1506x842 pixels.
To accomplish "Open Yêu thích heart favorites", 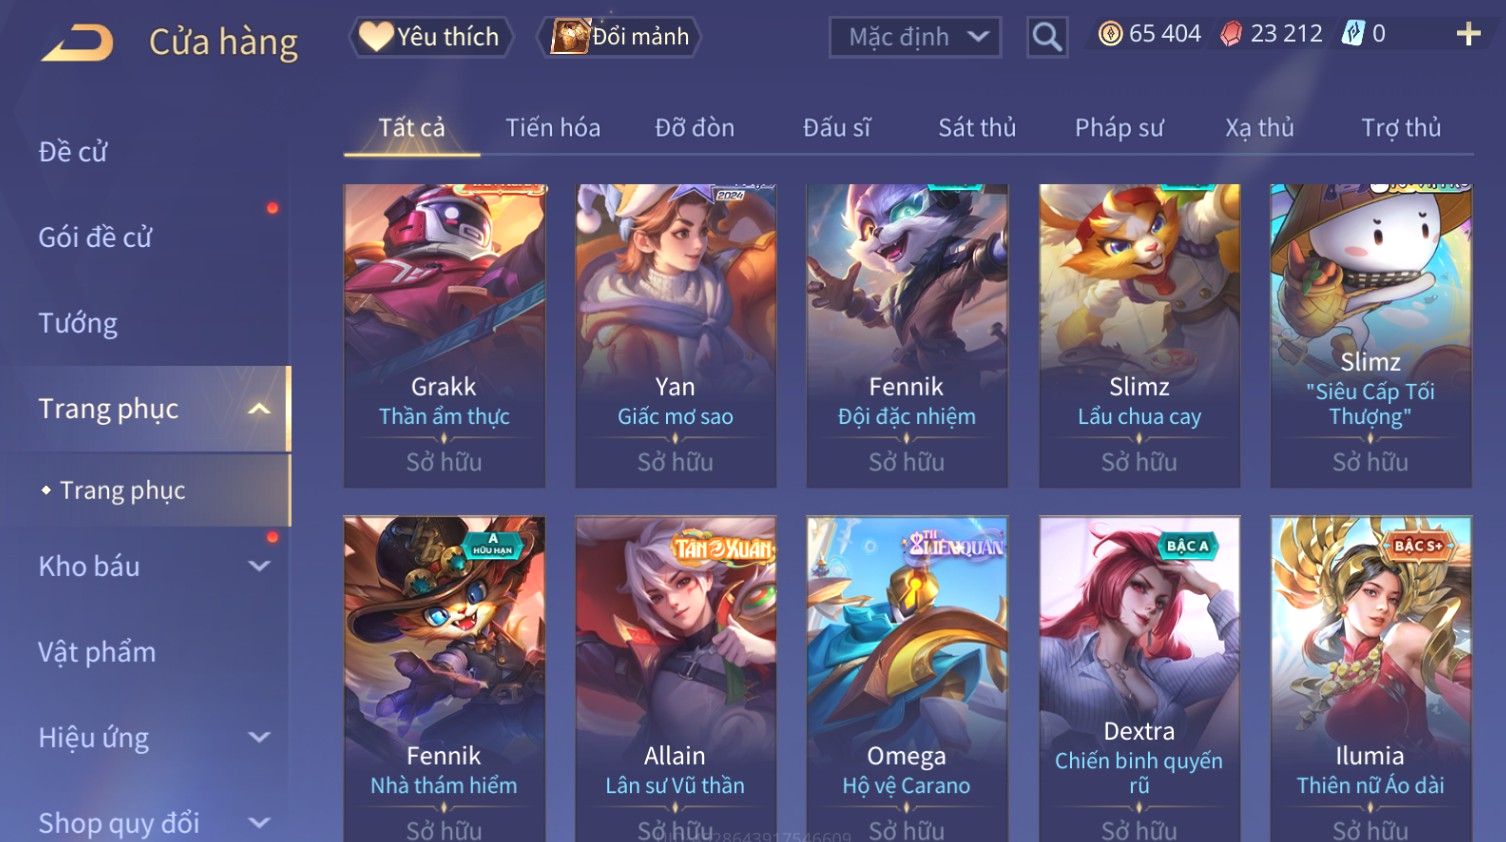I will pyautogui.click(x=430, y=37).
